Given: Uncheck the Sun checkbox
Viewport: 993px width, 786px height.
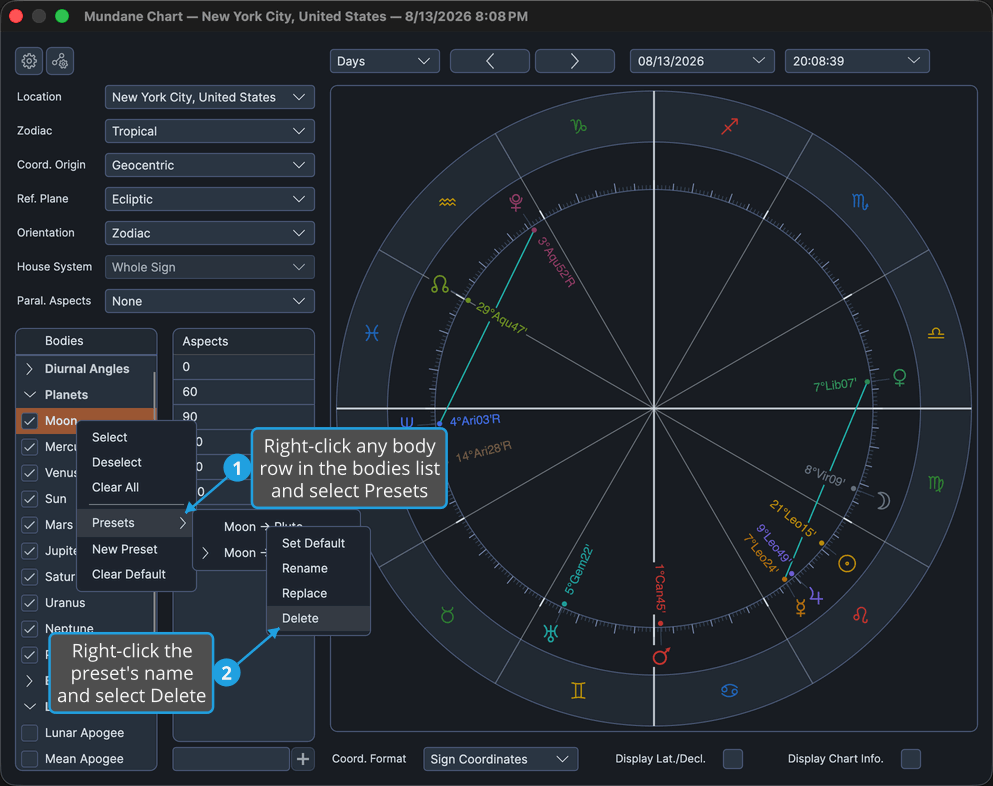Looking at the screenshot, I should (x=29, y=499).
